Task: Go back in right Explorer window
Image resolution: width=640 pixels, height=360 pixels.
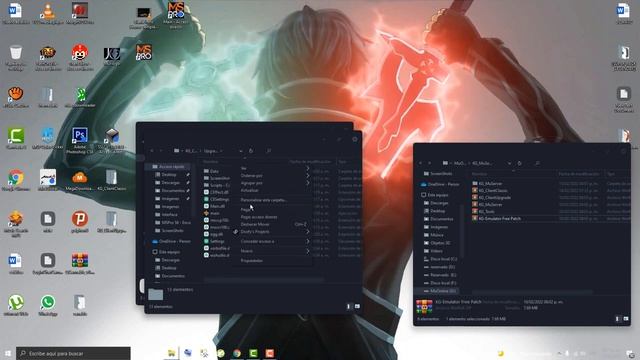Action: 421,163
